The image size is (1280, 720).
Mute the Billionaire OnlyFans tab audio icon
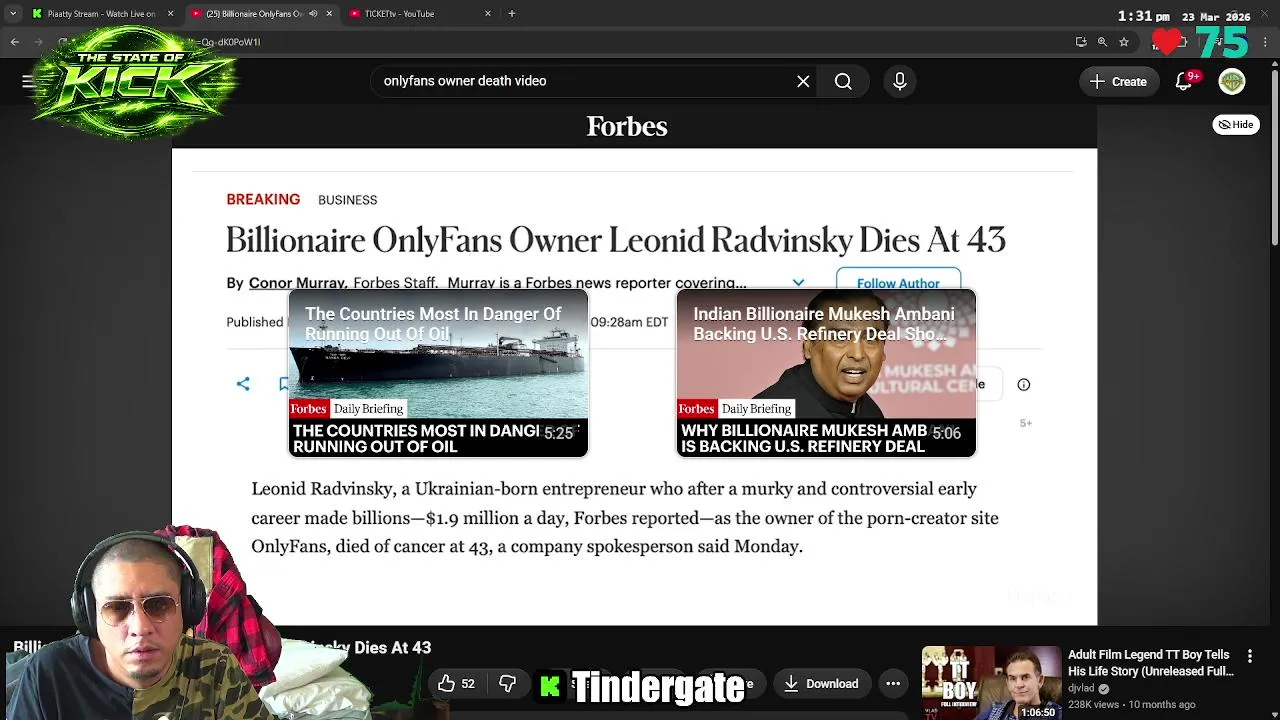click(x=313, y=14)
